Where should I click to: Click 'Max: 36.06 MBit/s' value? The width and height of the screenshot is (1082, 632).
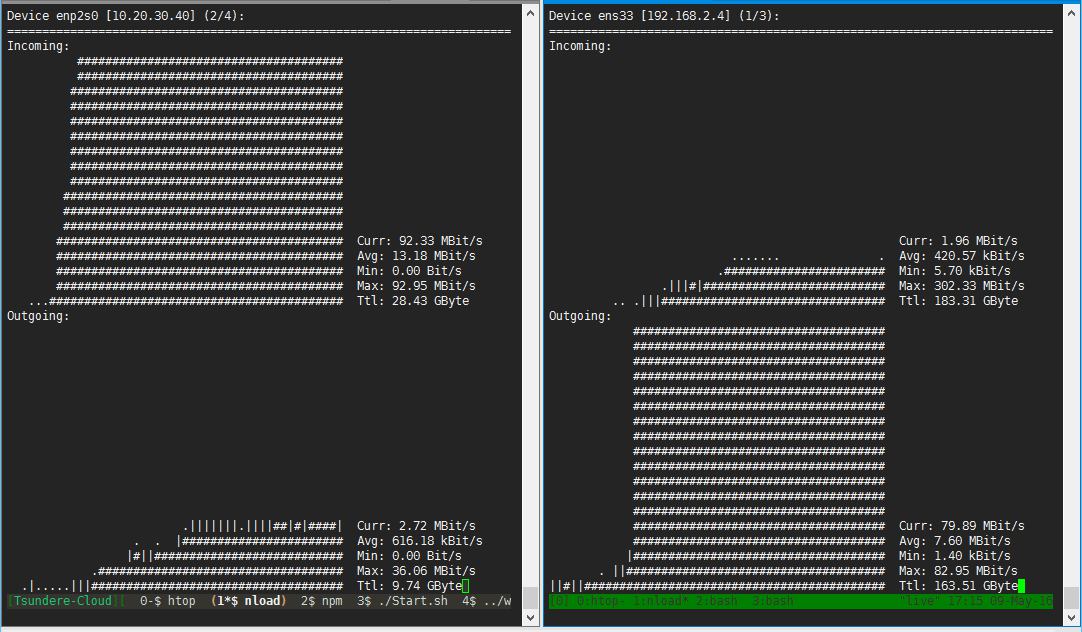pyautogui.click(x=416, y=571)
